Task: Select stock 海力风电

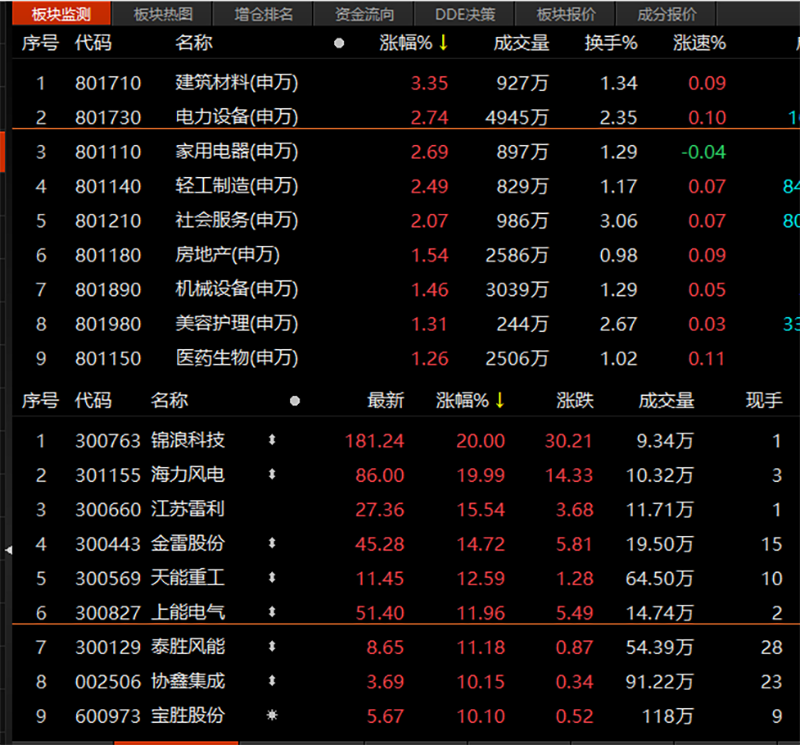Action: click(x=188, y=475)
